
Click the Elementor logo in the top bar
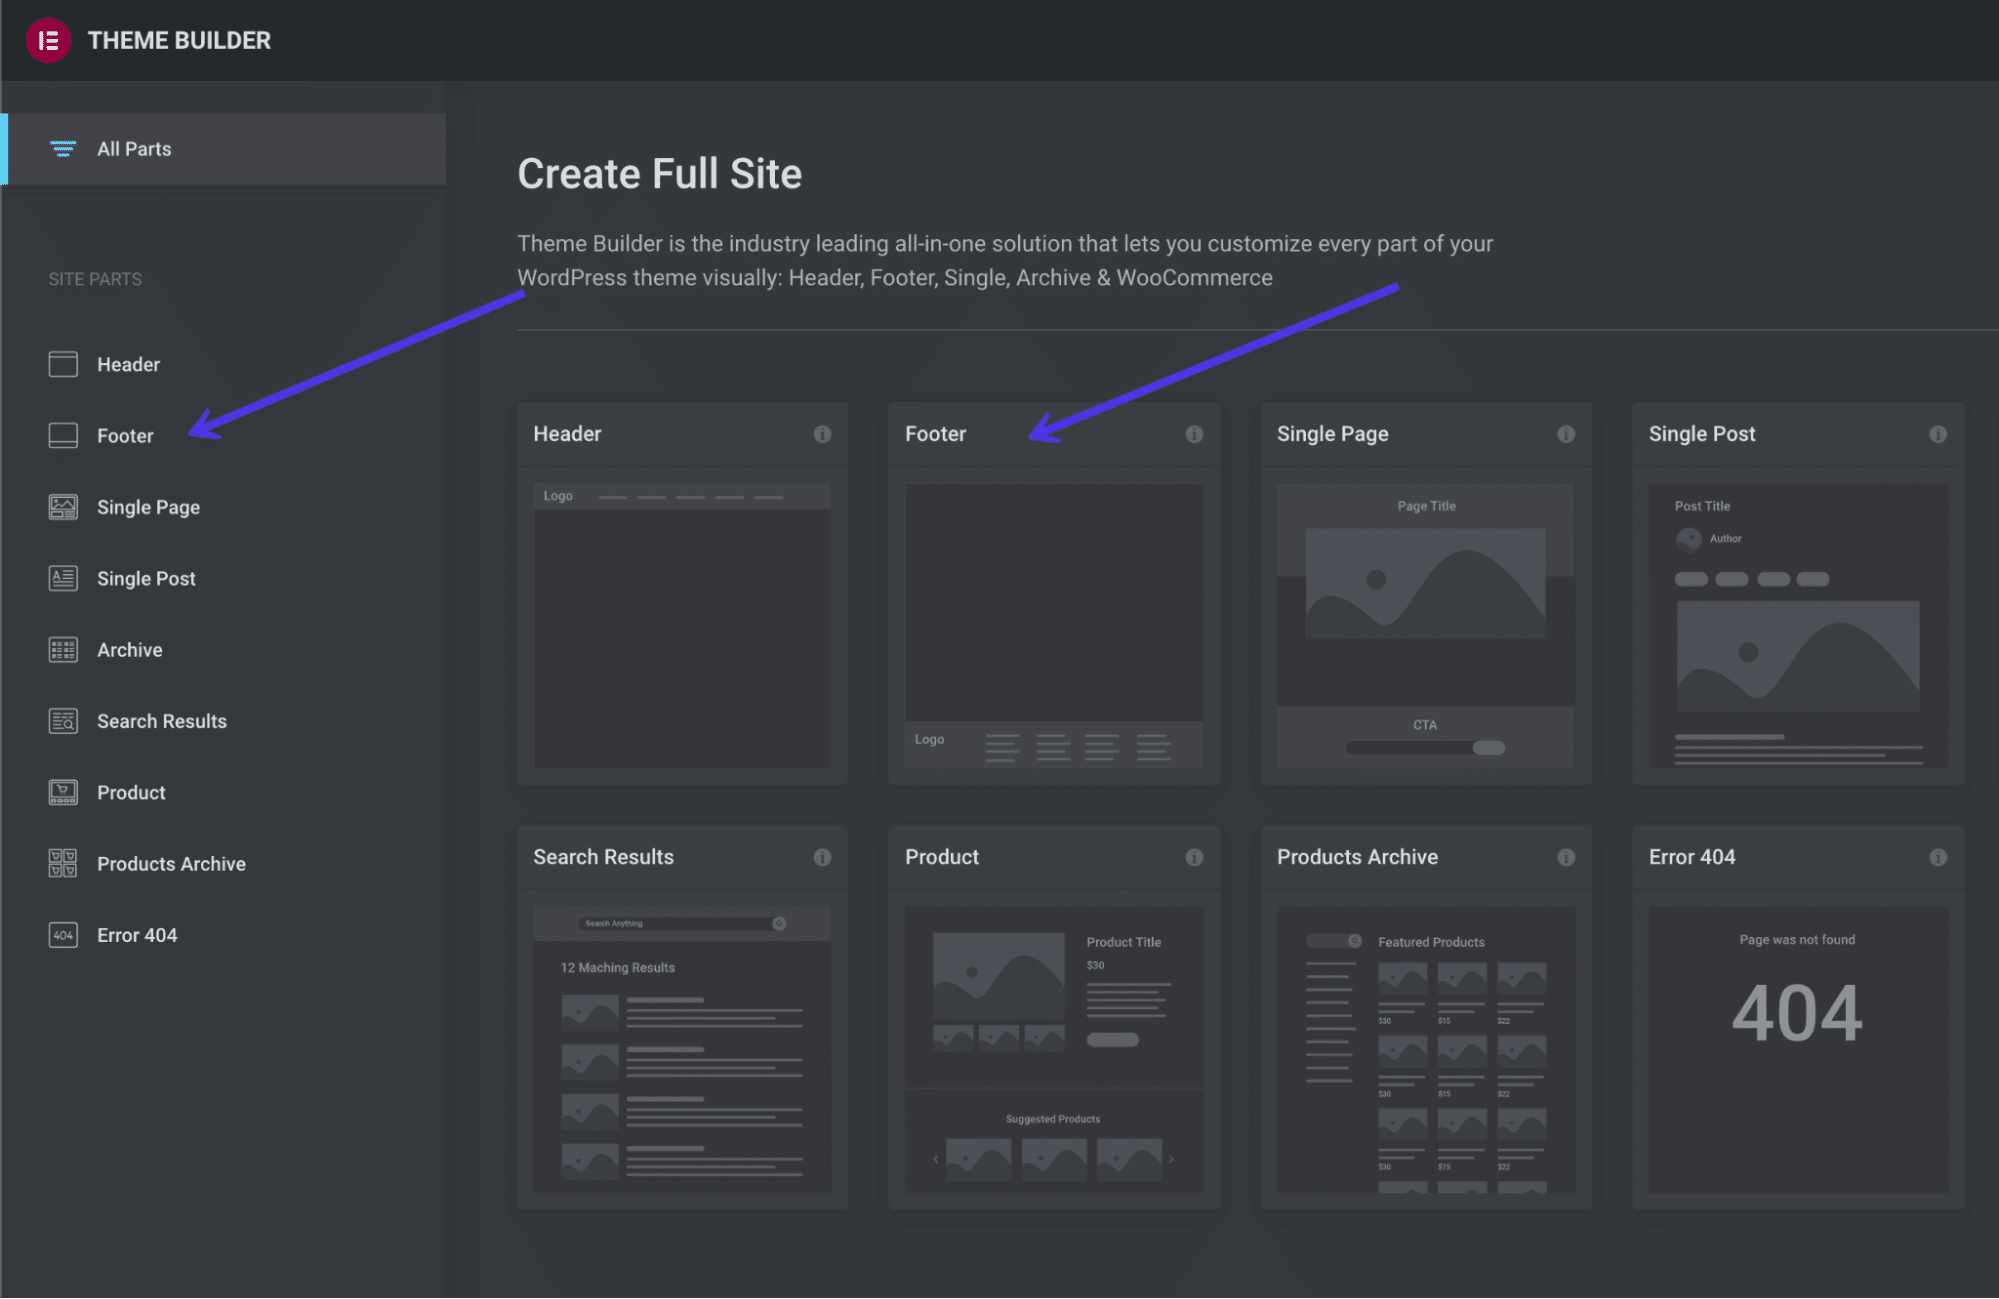(x=47, y=40)
